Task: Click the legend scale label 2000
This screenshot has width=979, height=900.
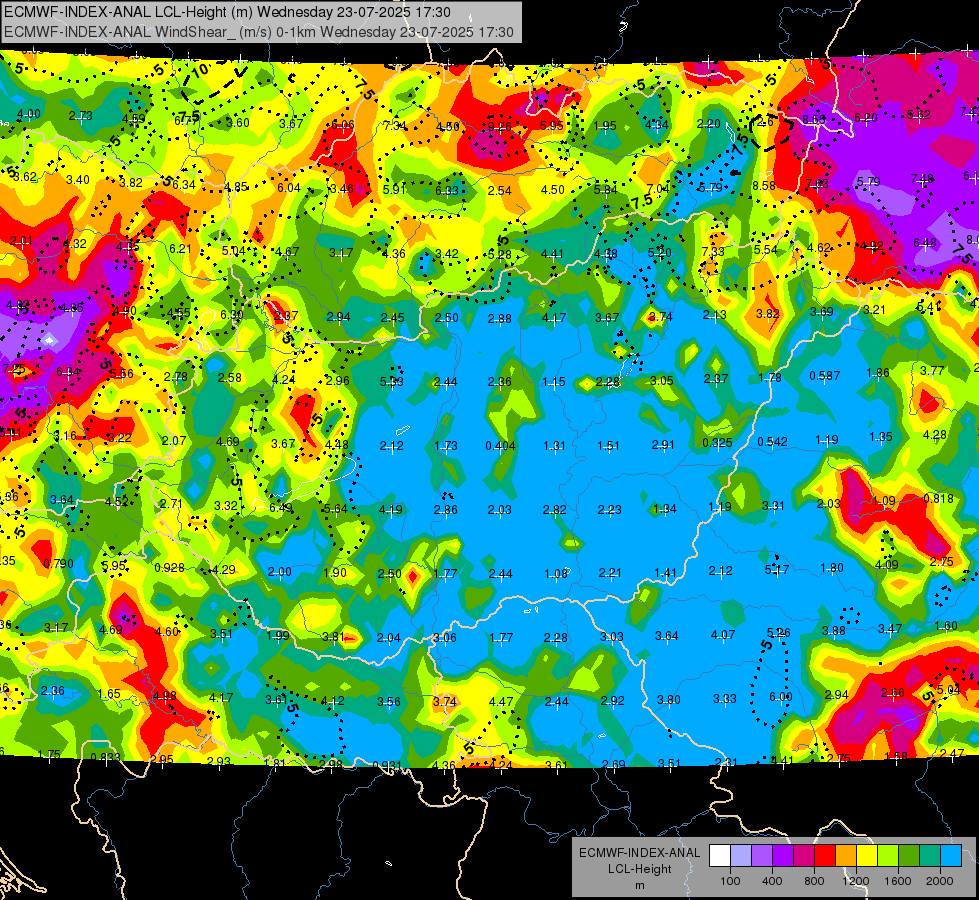Action: 940,881
